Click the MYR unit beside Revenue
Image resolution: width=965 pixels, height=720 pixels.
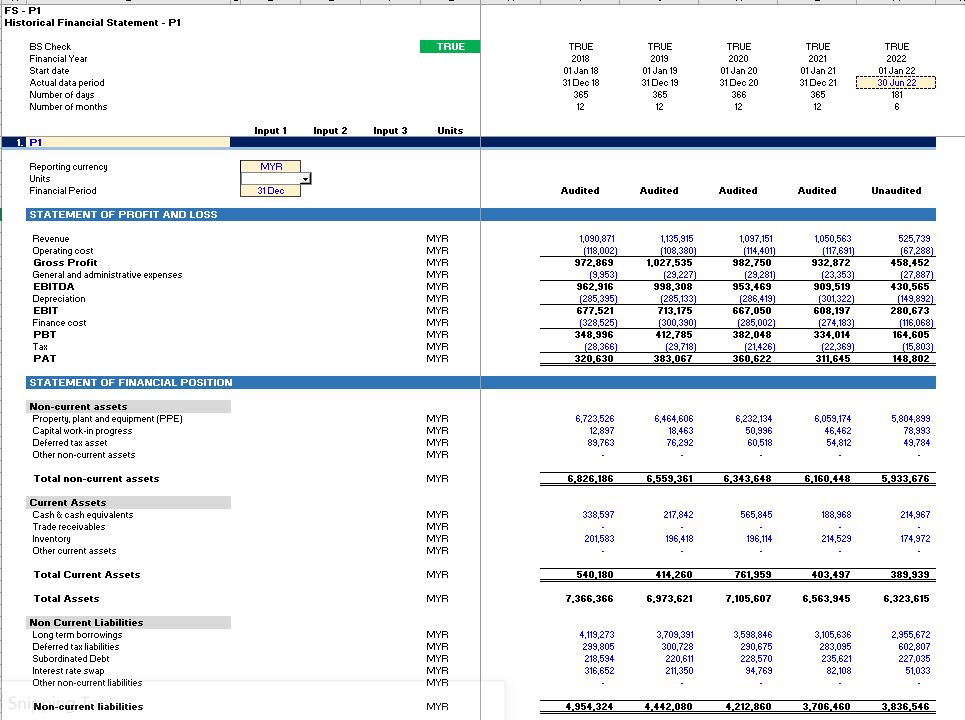pyautogui.click(x=437, y=239)
